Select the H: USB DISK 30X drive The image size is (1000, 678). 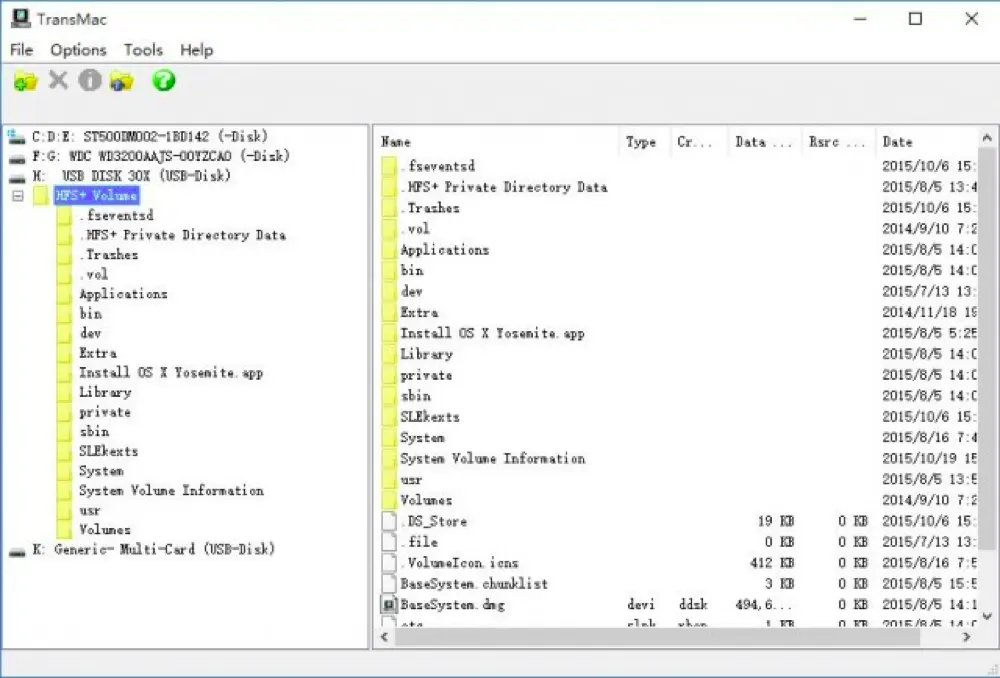point(131,175)
